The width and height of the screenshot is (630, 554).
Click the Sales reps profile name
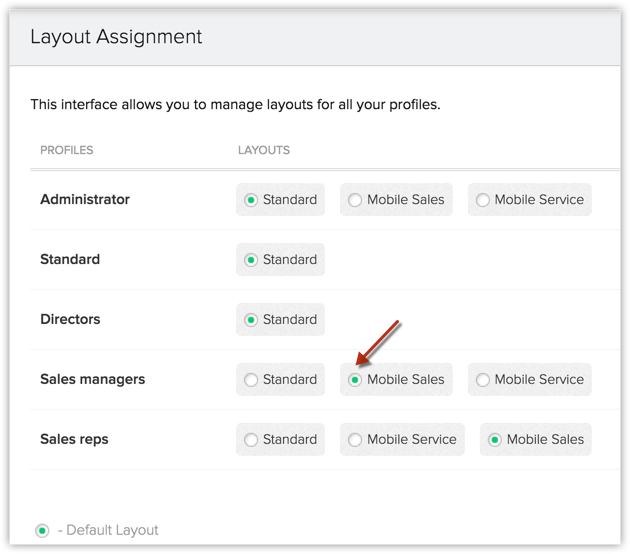point(74,440)
